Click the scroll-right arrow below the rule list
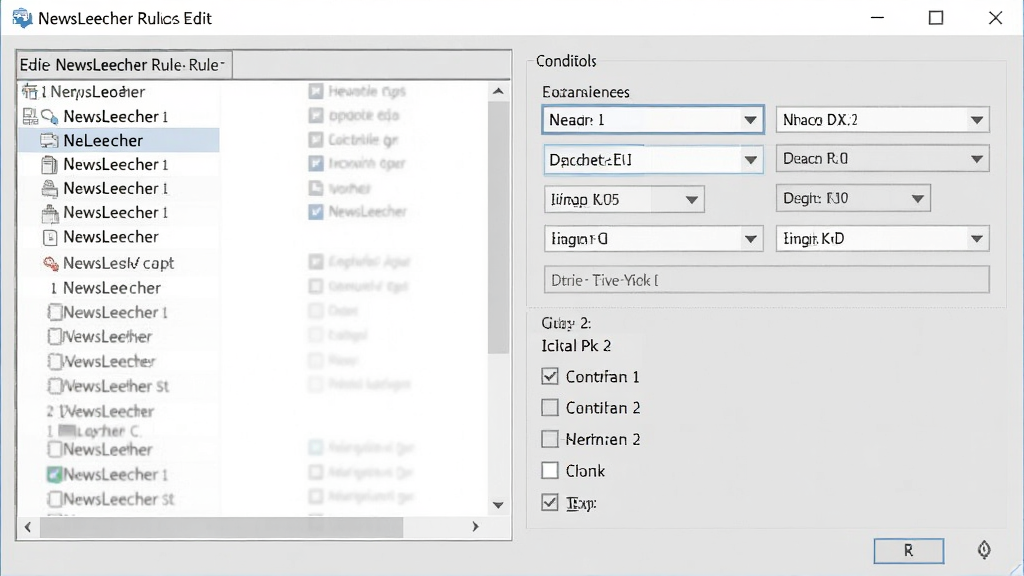 click(x=475, y=527)
